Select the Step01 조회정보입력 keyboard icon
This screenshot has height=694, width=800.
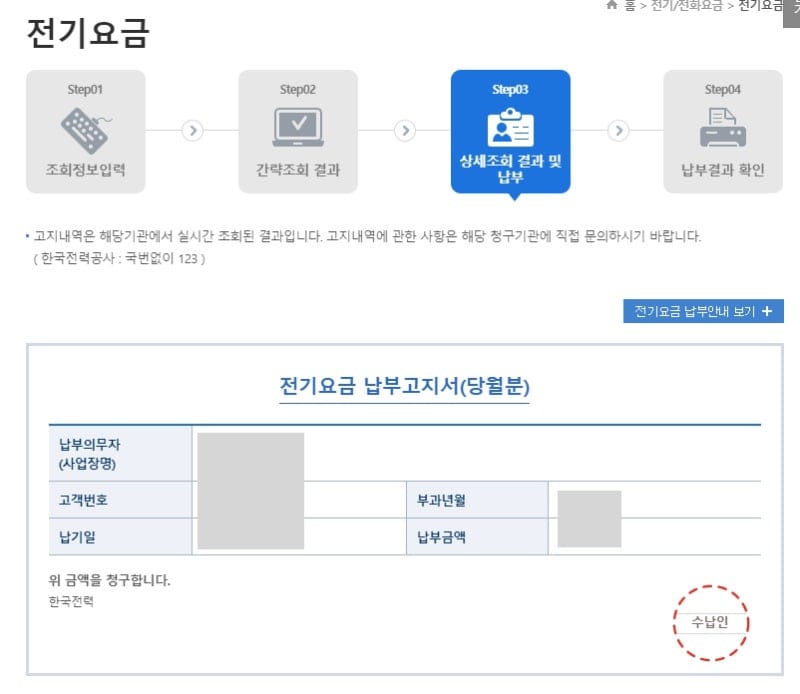(x=87, y=130)
